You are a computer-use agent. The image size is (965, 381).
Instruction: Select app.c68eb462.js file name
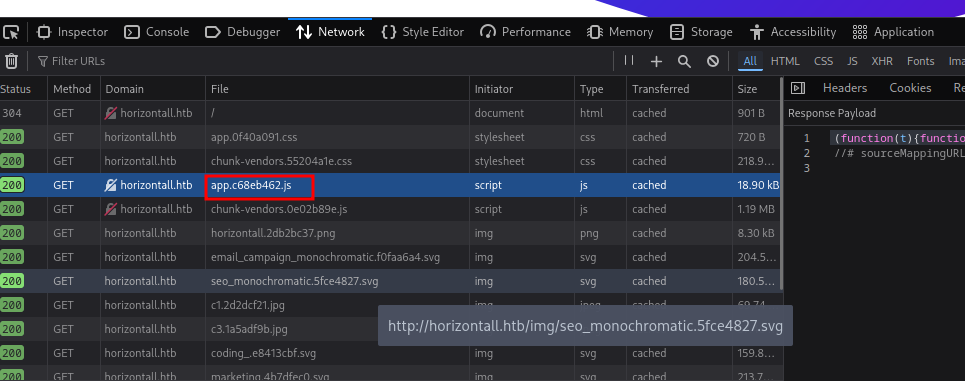point(251,185)
